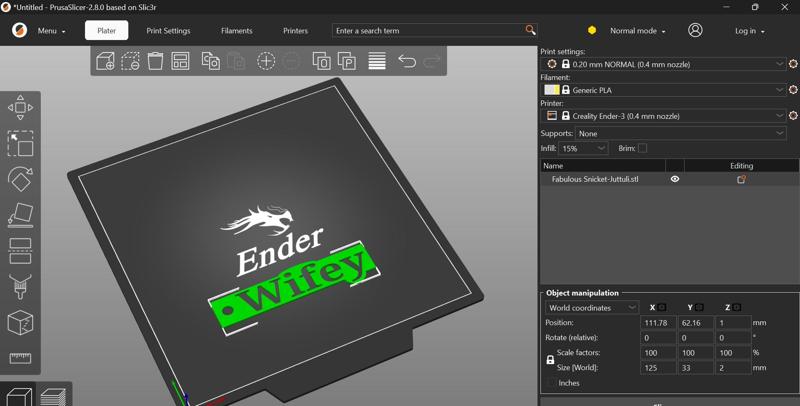800x406 pixels.
Task: Click the Position Y field 62.16
Action: point(695,322)
